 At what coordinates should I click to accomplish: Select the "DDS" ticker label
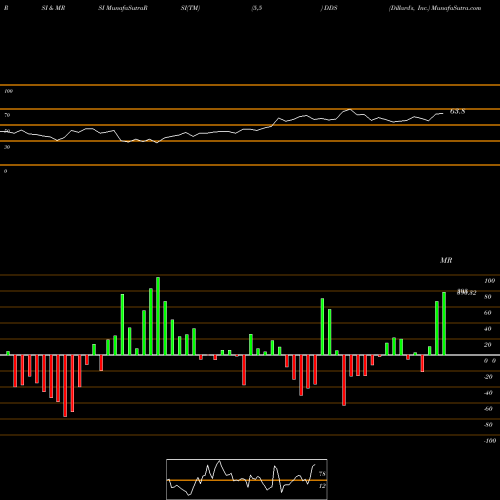tap(331, 8)
